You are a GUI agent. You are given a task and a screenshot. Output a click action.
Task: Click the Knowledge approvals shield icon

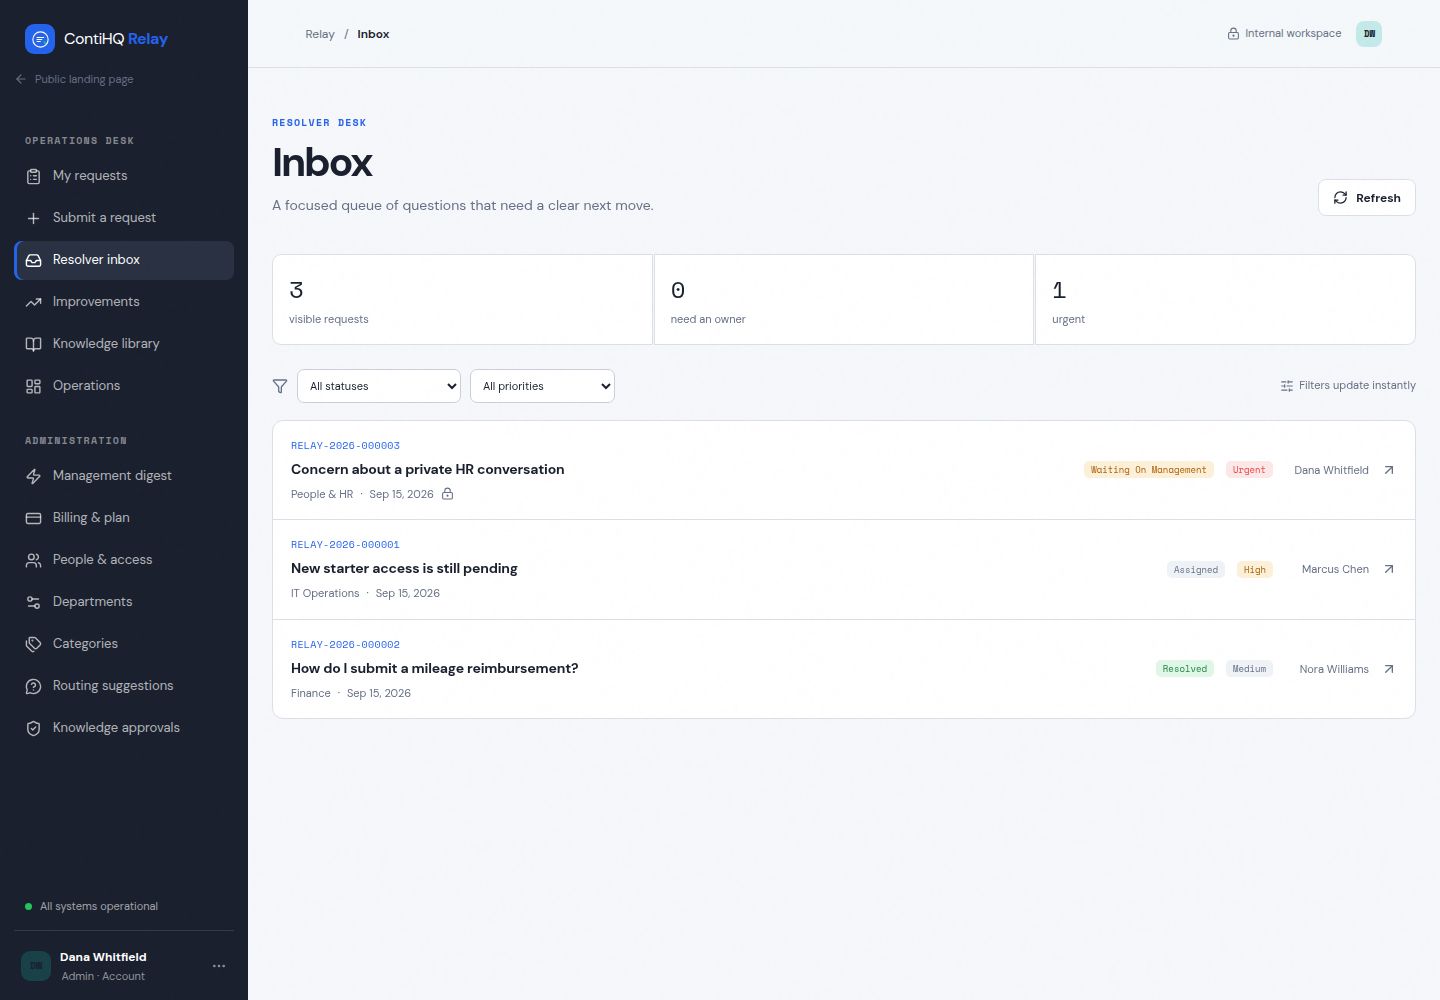point(33,728)
